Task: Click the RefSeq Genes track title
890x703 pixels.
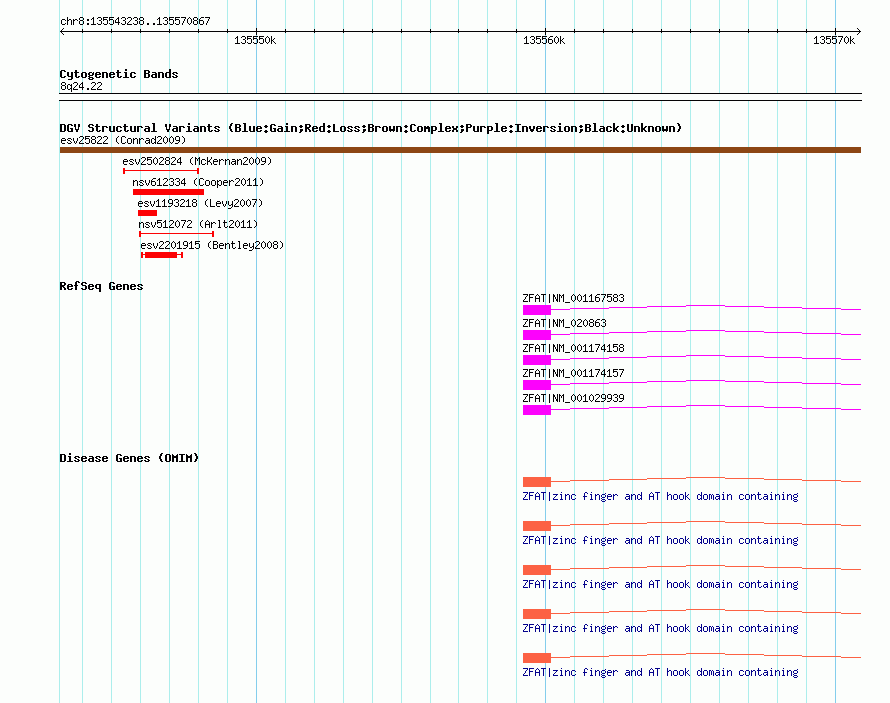Action: (x=101, y=286)
